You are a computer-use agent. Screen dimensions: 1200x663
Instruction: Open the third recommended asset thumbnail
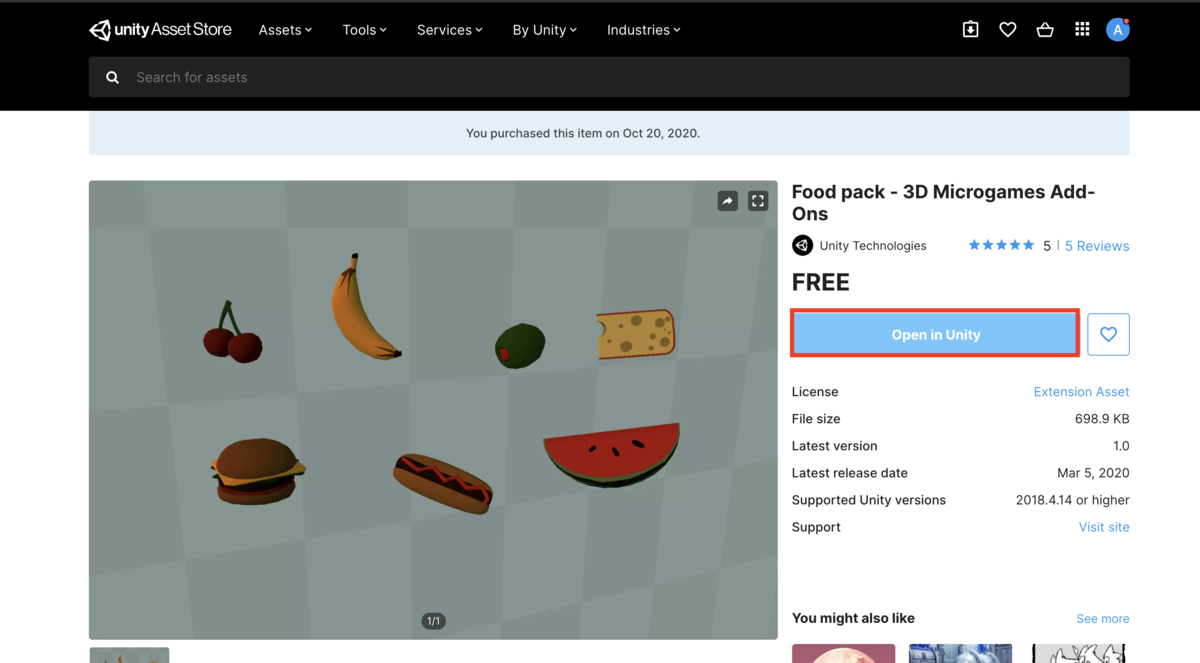point(1079,653)
